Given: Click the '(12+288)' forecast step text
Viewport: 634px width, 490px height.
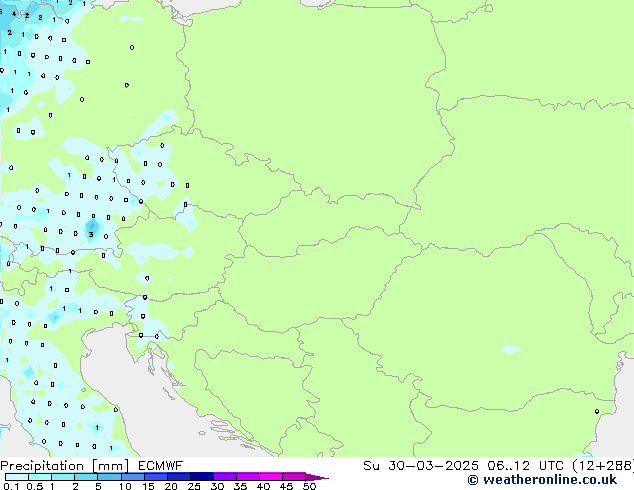Looking at the screenshot, I should point(603,466).
